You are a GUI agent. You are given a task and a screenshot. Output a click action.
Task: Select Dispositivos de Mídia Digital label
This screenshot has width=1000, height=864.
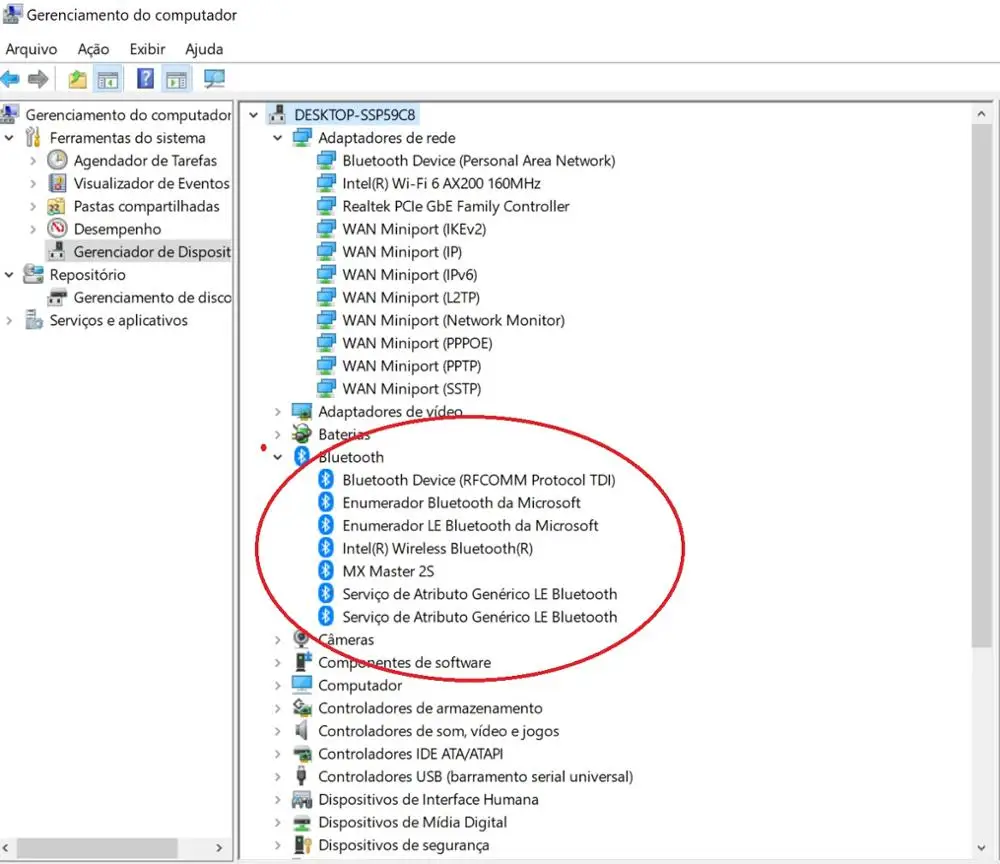pyautogui.click(x=412, y=822)
